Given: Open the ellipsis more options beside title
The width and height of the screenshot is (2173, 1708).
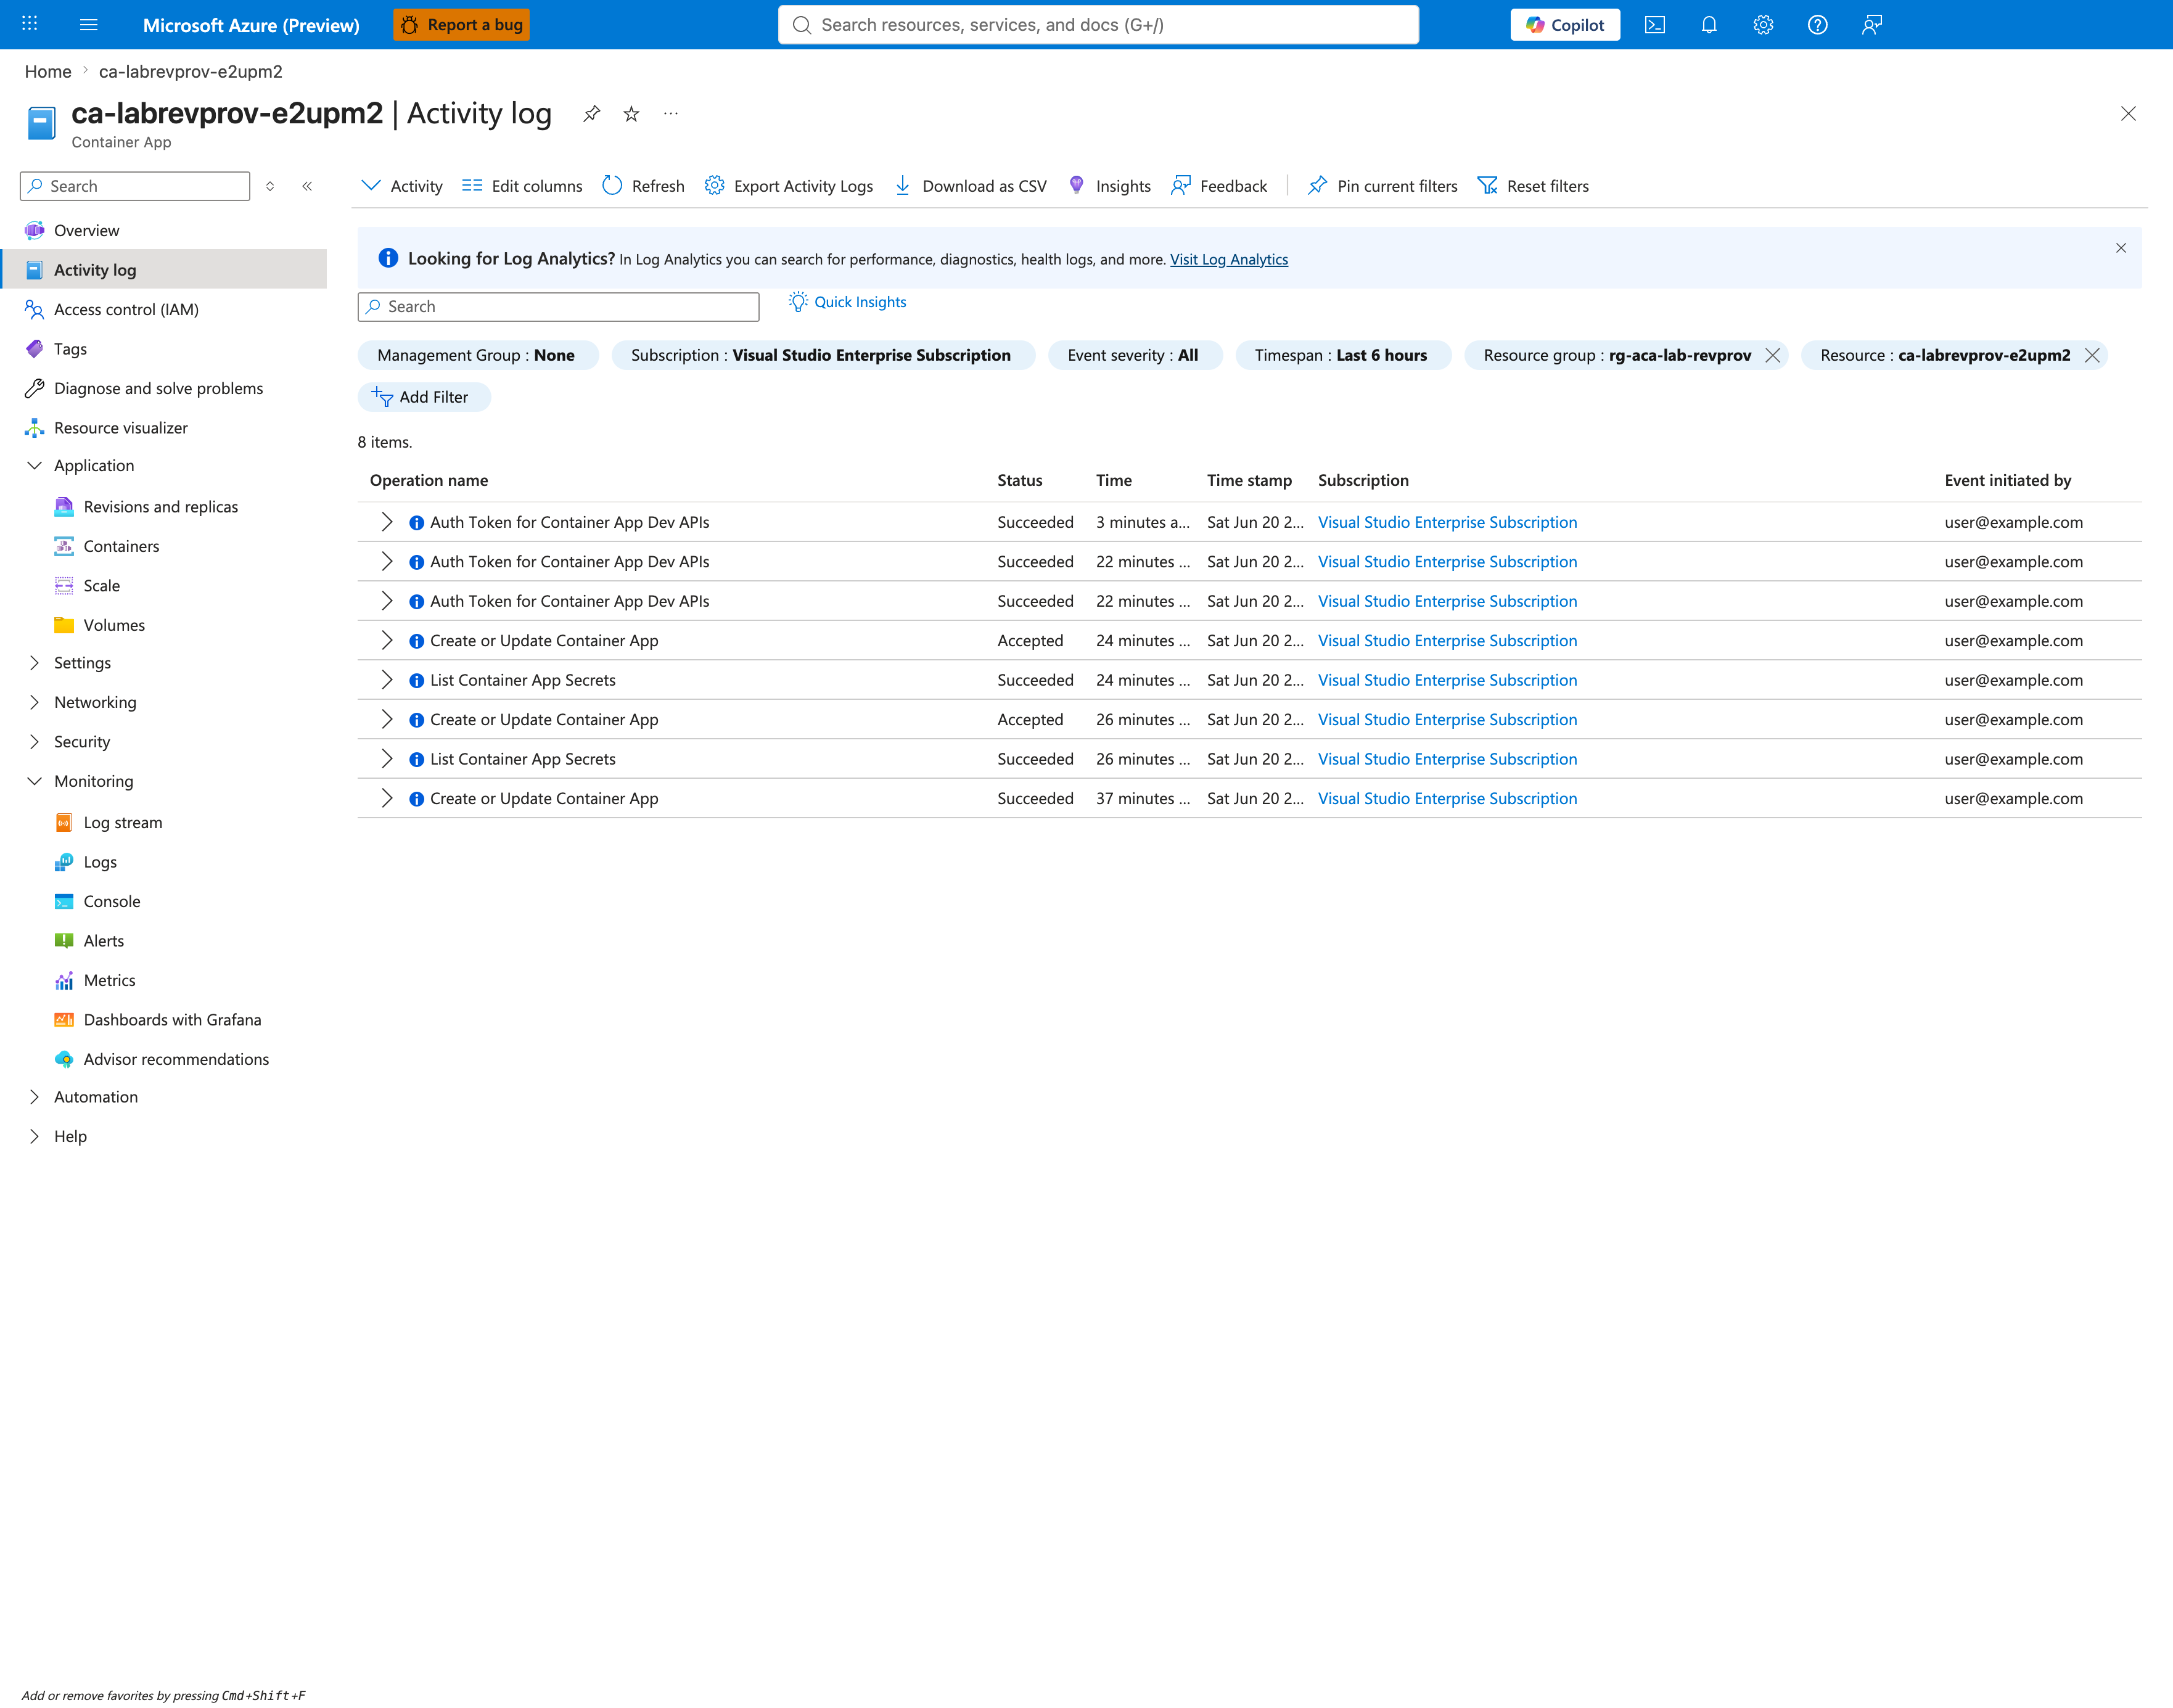Looking at the screenshot, I should pos(671,114).
